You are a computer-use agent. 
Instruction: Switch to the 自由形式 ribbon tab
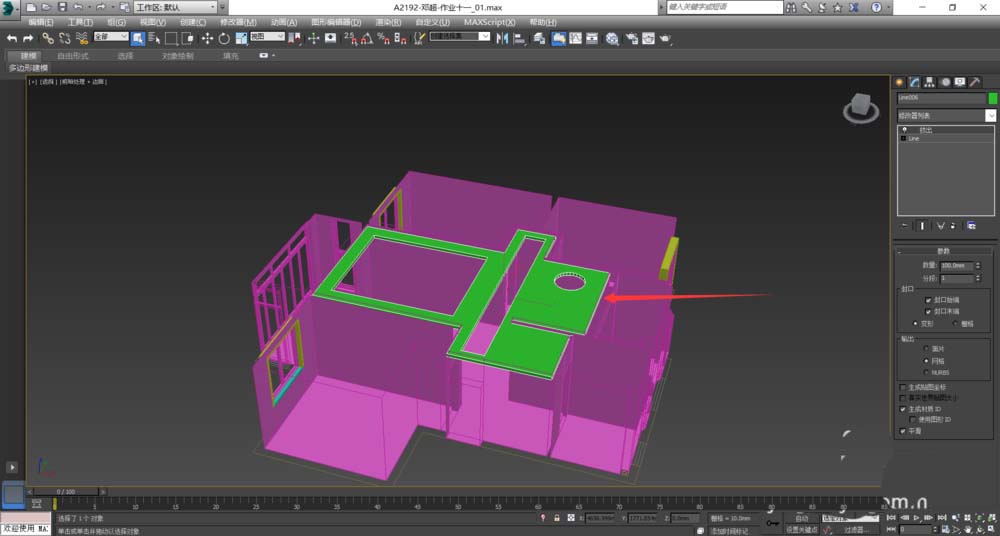coord(73,56)
